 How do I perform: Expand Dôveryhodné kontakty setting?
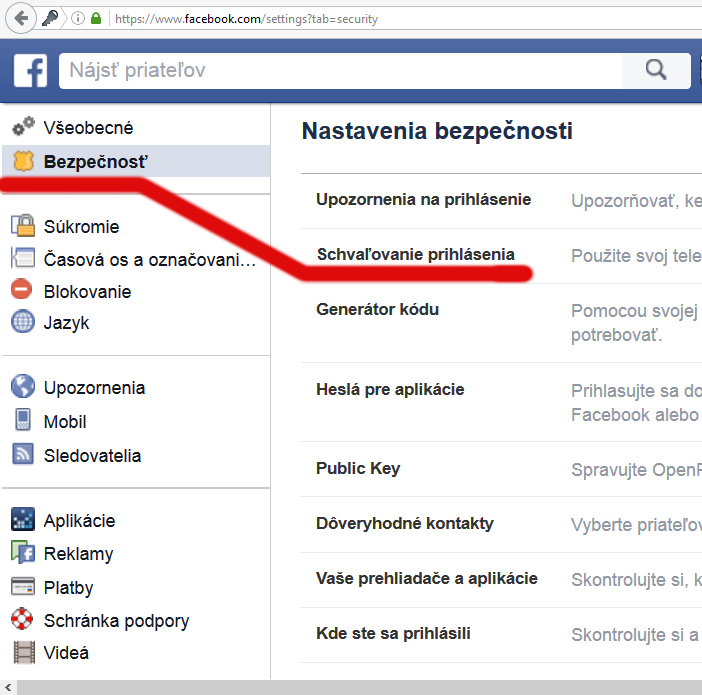(404, 524)
